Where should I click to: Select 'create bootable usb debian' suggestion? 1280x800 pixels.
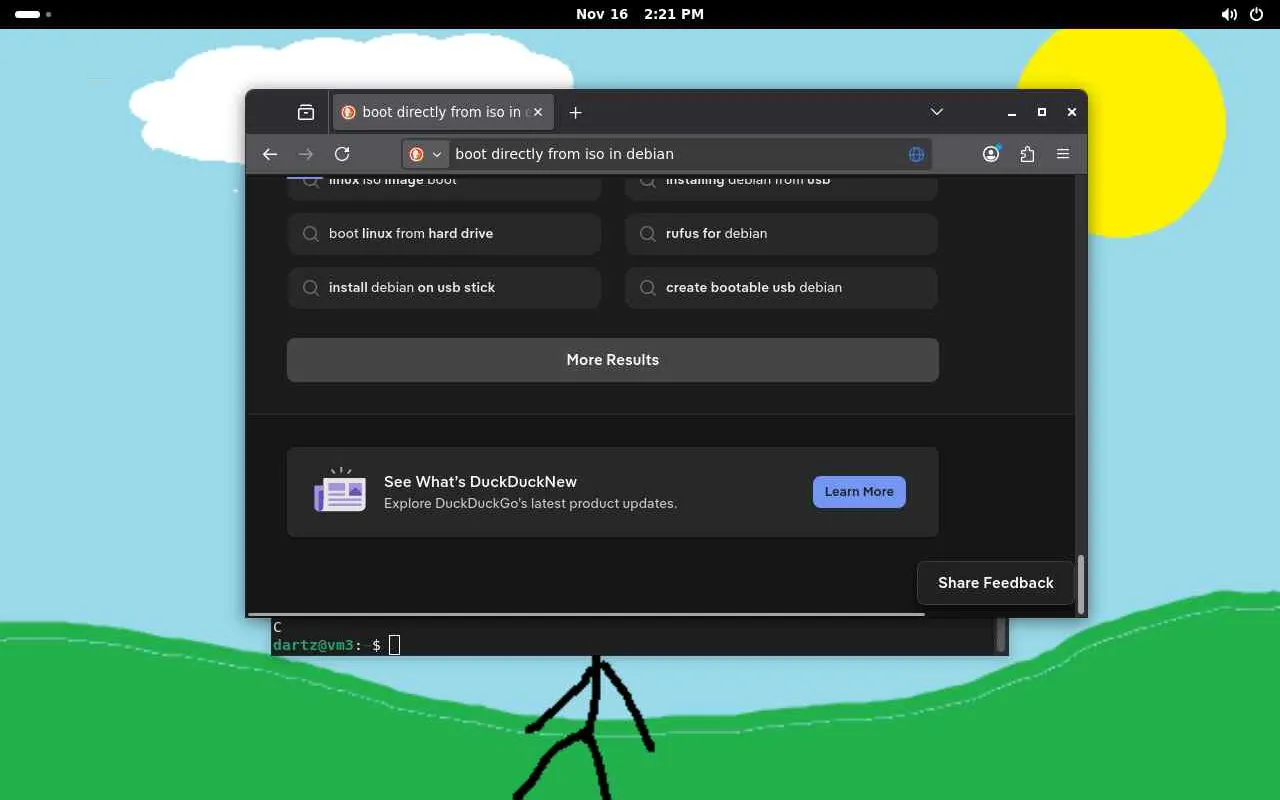pyautogui.click(x=781, y=287)
